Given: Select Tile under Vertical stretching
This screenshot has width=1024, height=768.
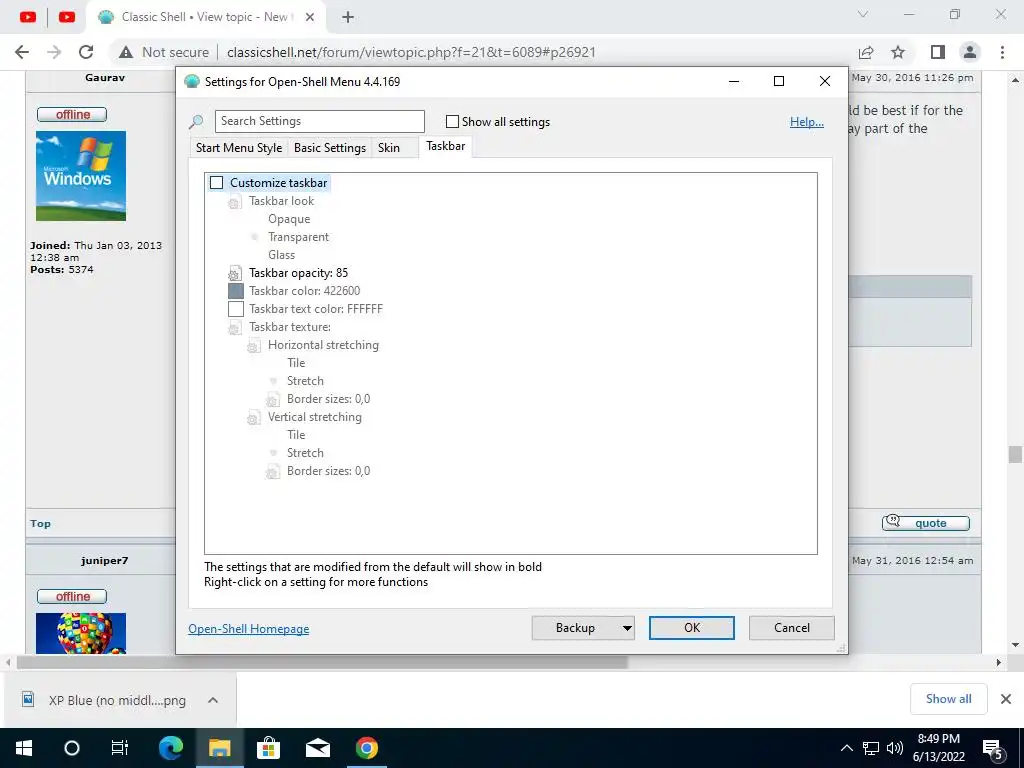Looking at the screenshot, I should [296, 435].
